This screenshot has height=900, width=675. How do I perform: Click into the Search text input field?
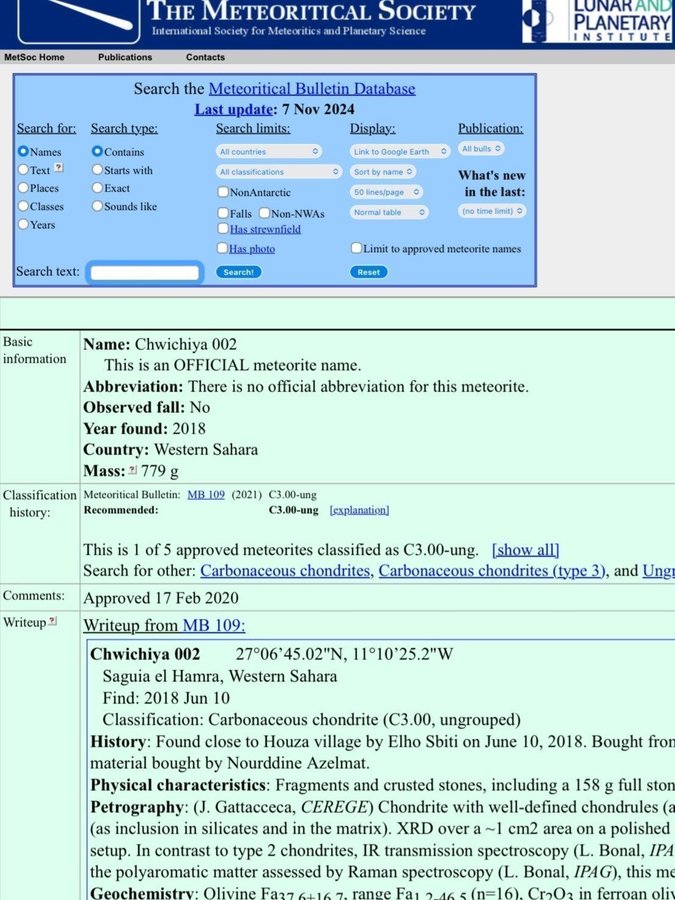tap(145, 272)
